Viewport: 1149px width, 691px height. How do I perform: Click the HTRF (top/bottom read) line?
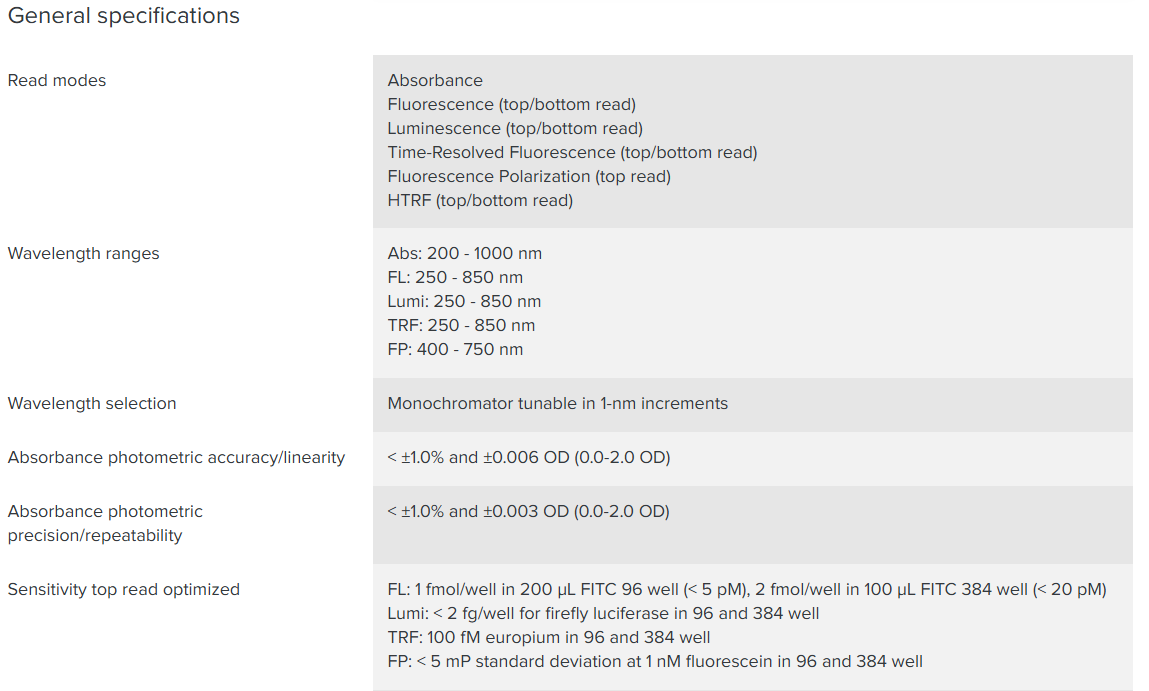tap(480, 201)
